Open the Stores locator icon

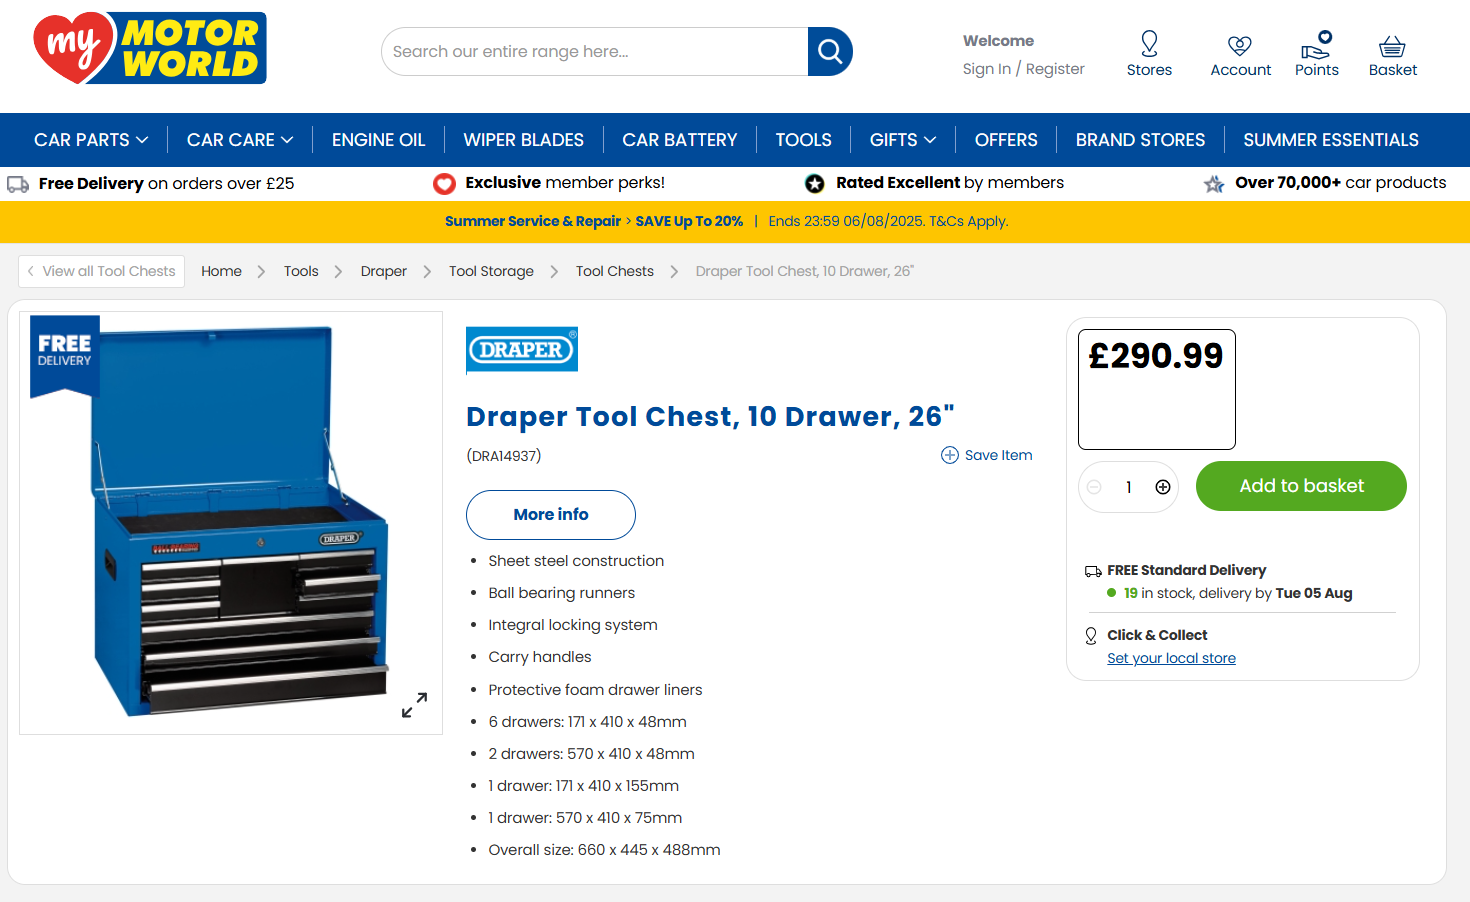pos(1149,45)
